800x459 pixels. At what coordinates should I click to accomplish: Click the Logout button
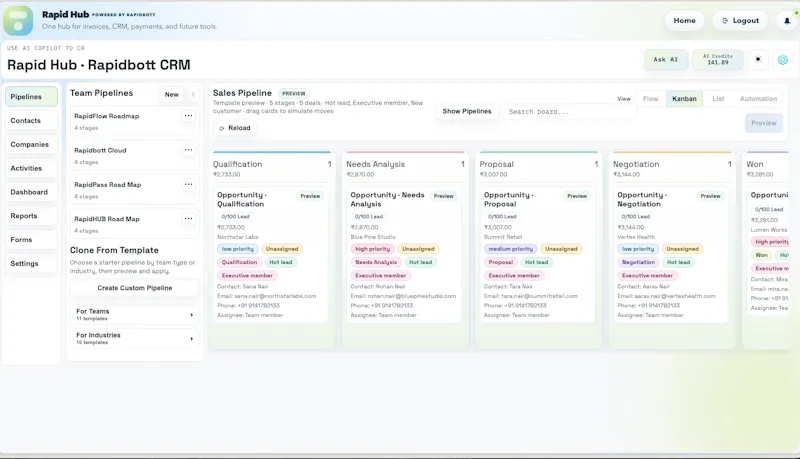(x=740, y=21)
